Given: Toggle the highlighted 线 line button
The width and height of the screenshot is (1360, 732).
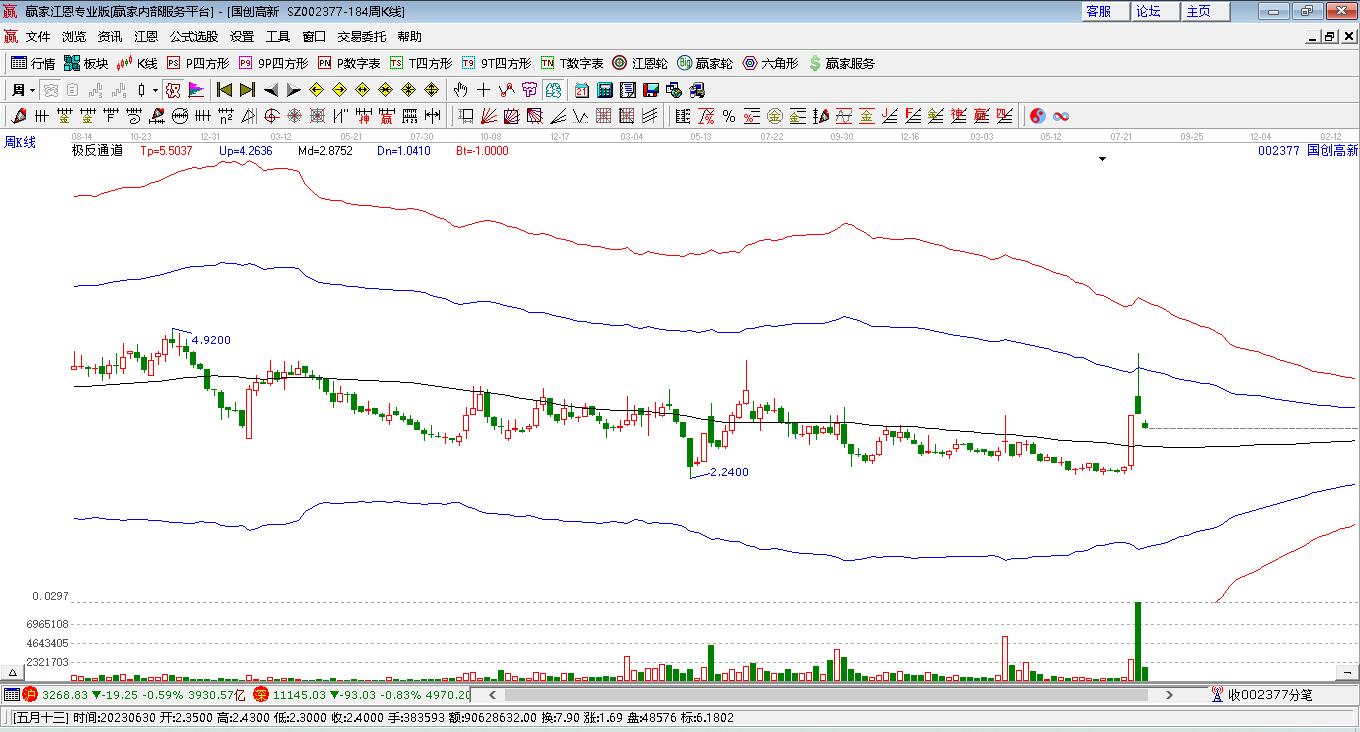Looking at the screenshot, I should 553,90.
